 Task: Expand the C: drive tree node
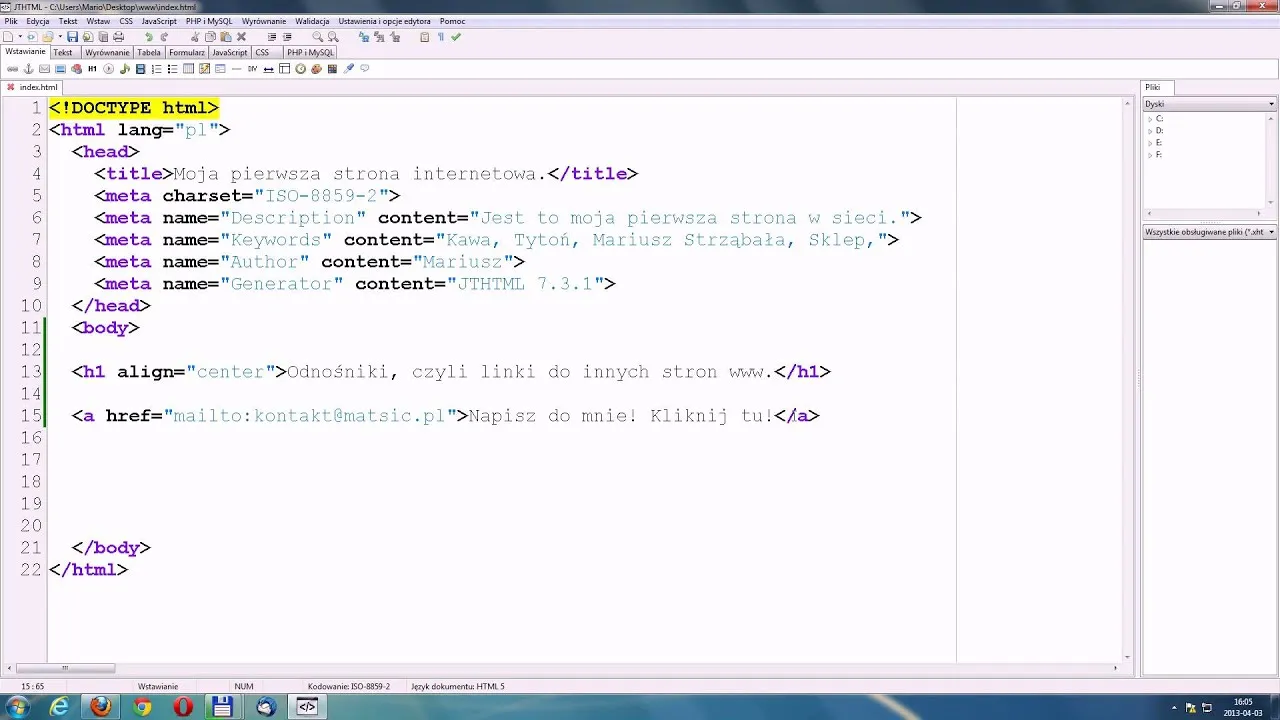[x=1150, y=119]
